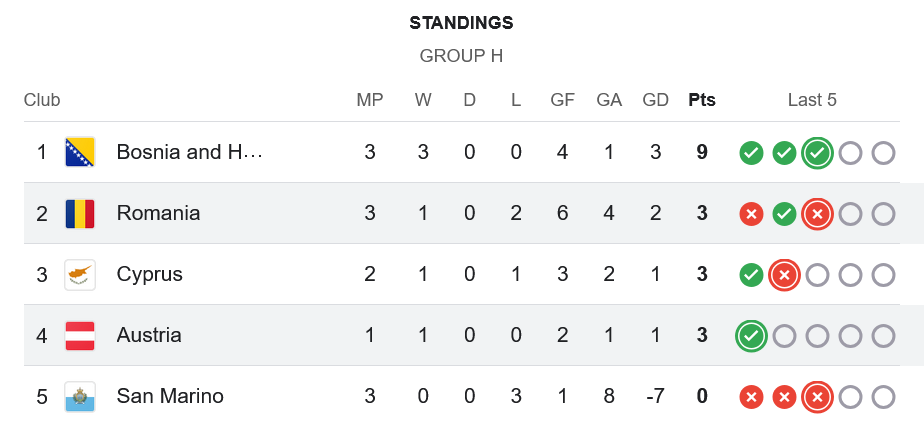Click Cyprus's circled loss result icon

coord(784,275)
